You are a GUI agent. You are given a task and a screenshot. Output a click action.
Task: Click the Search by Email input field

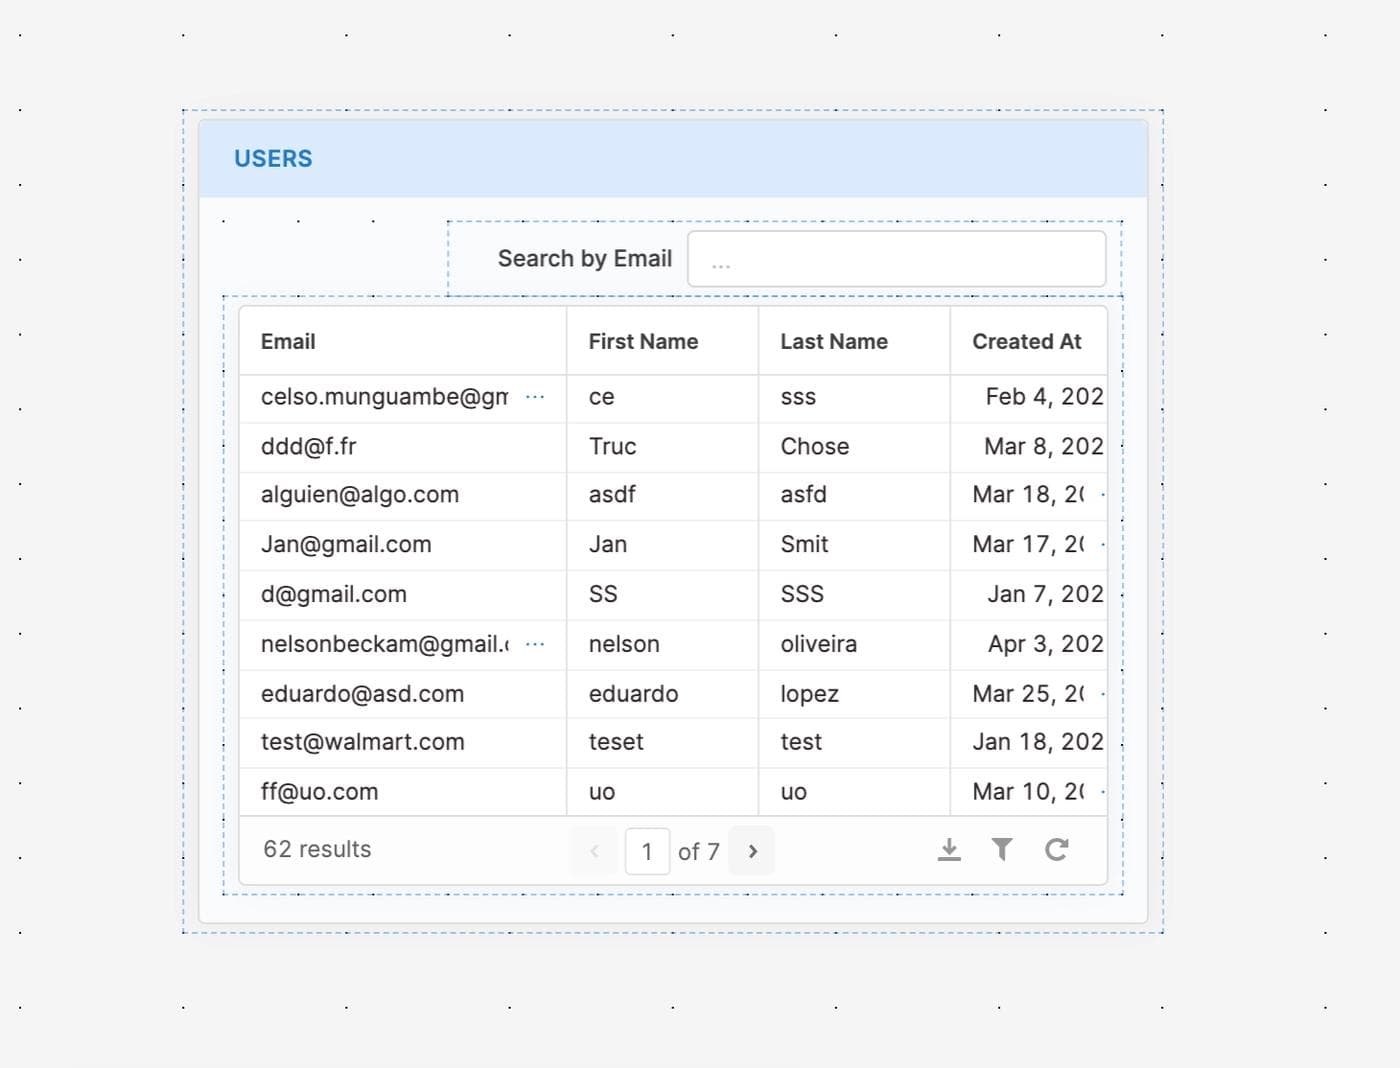tap(896, 259)
